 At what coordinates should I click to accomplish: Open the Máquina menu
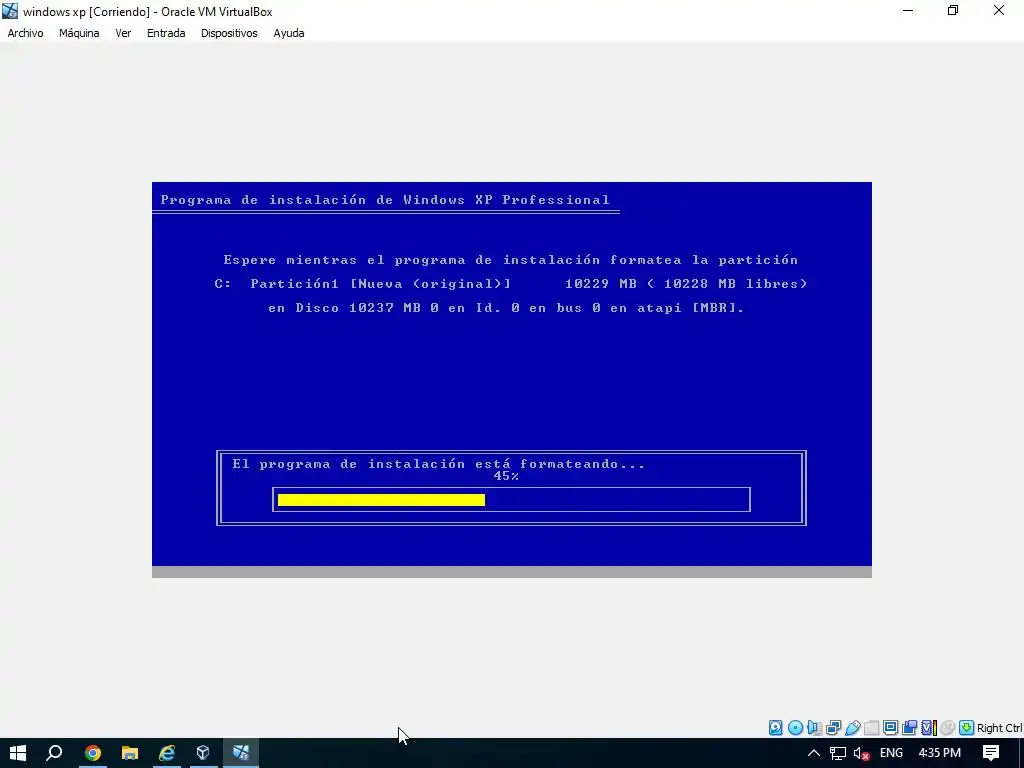(79, 33)
